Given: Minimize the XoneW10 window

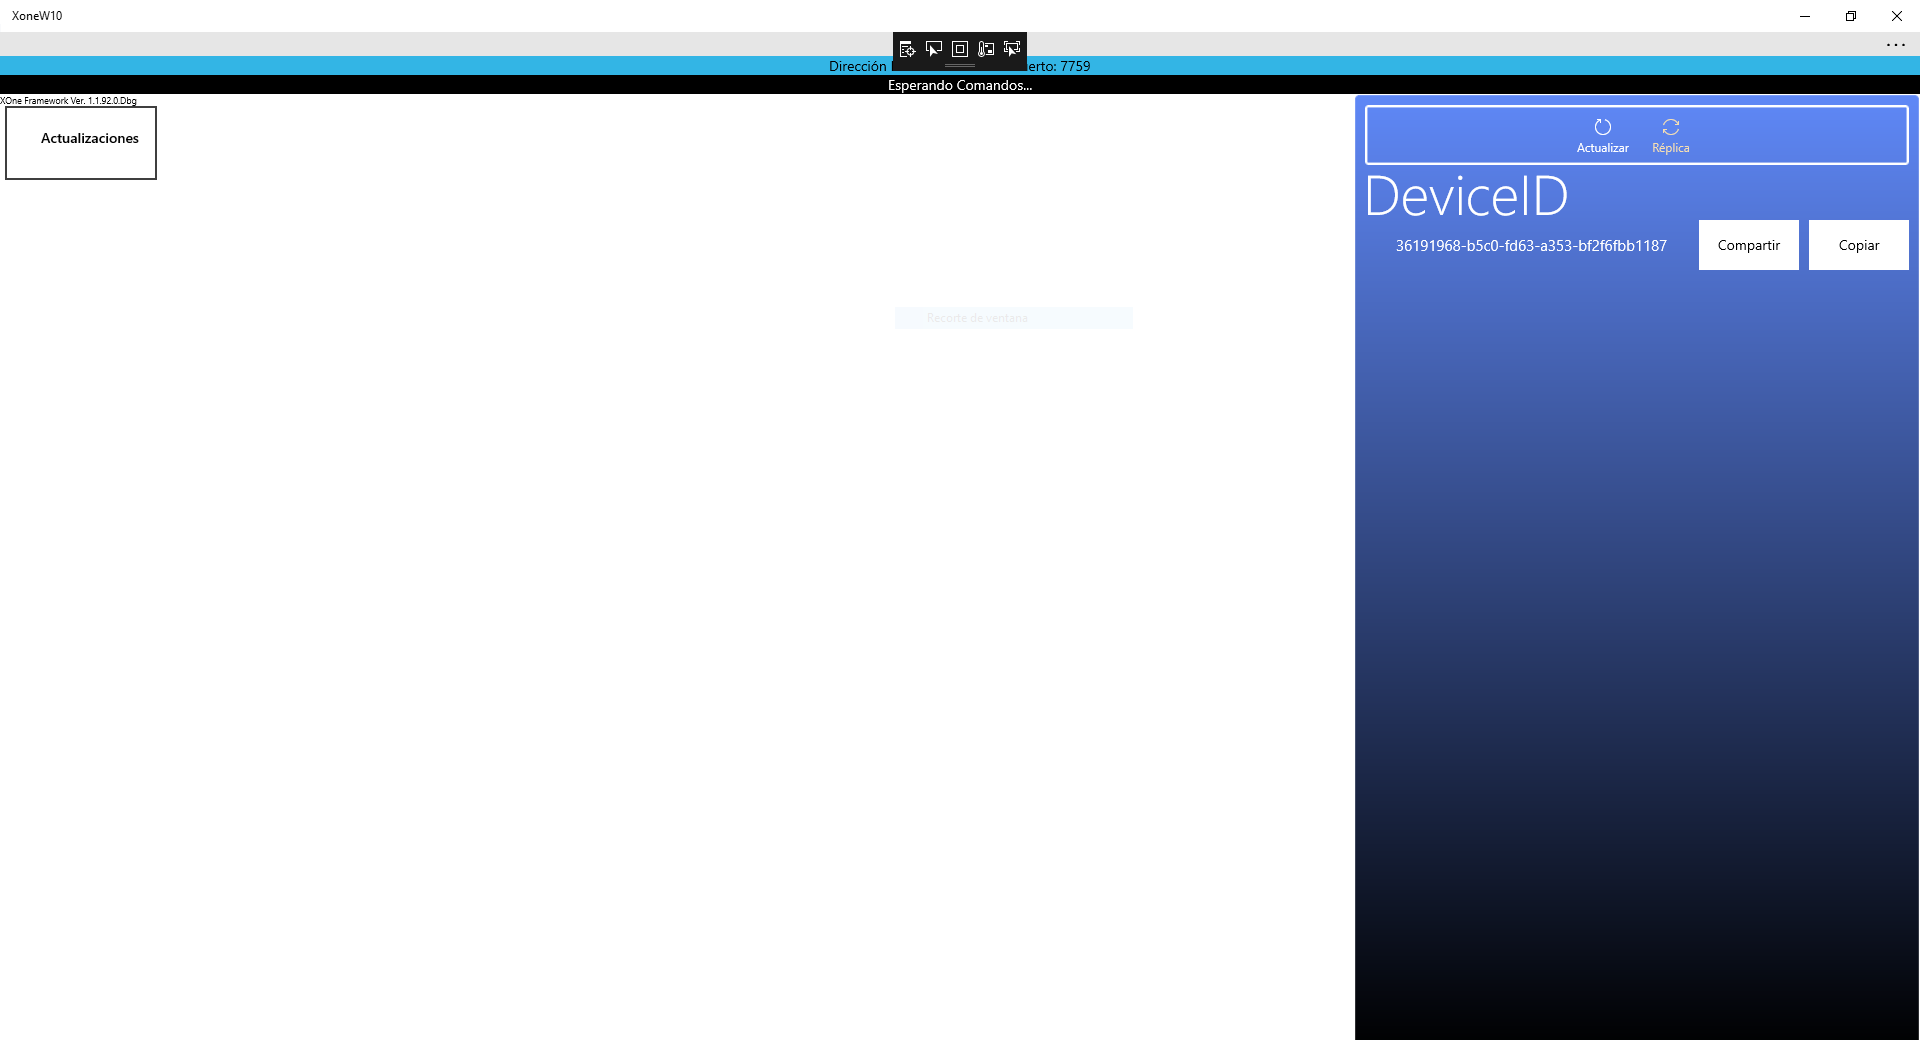Looking at the screenshot, I should coord(1805,16).
